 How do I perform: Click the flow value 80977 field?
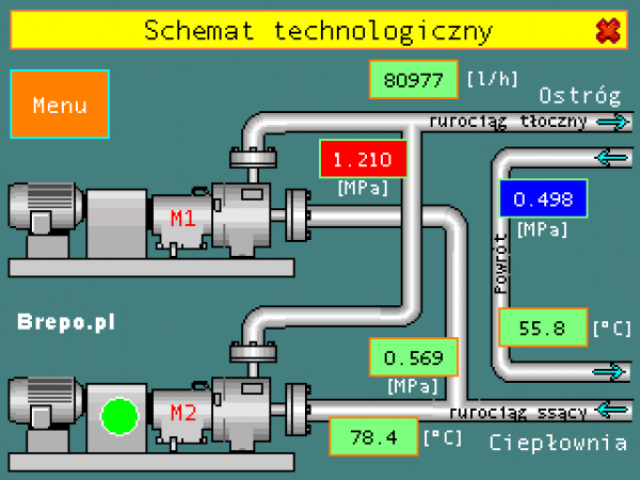(413, 80)
